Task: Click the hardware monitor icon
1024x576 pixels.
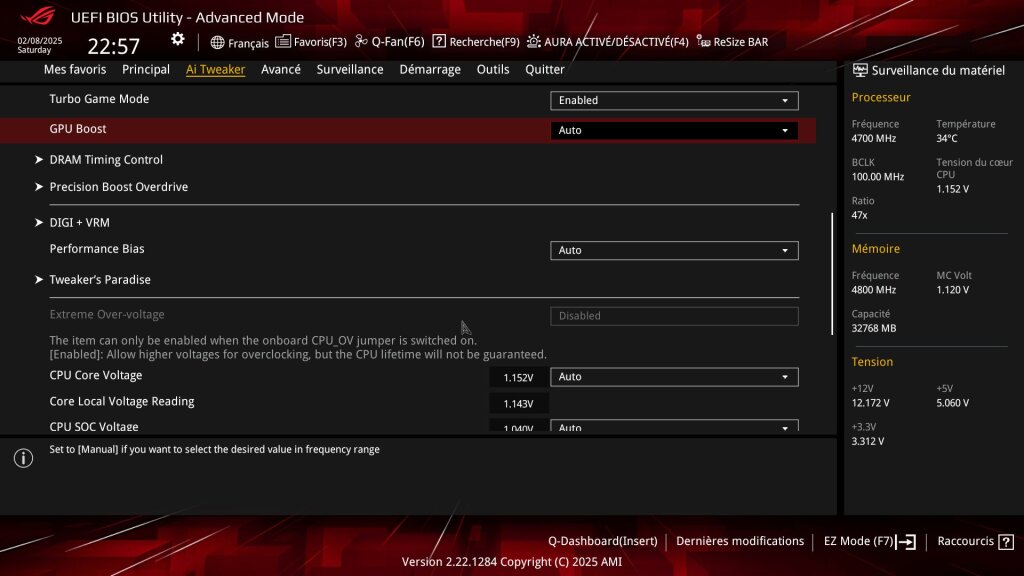Action: coord(860,70)
